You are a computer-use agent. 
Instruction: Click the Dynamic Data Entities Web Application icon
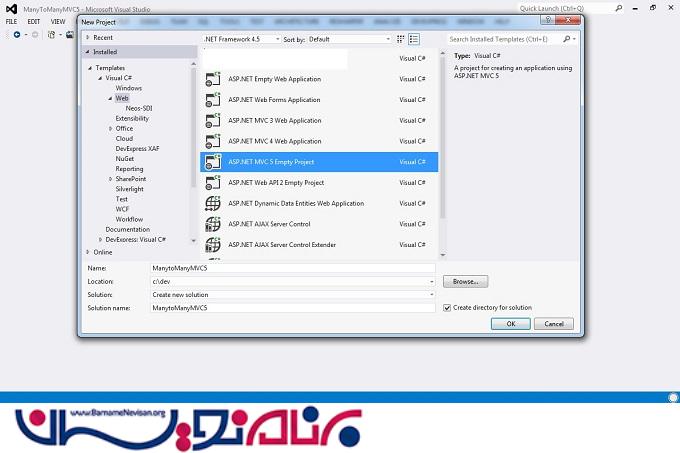[212, 203]
